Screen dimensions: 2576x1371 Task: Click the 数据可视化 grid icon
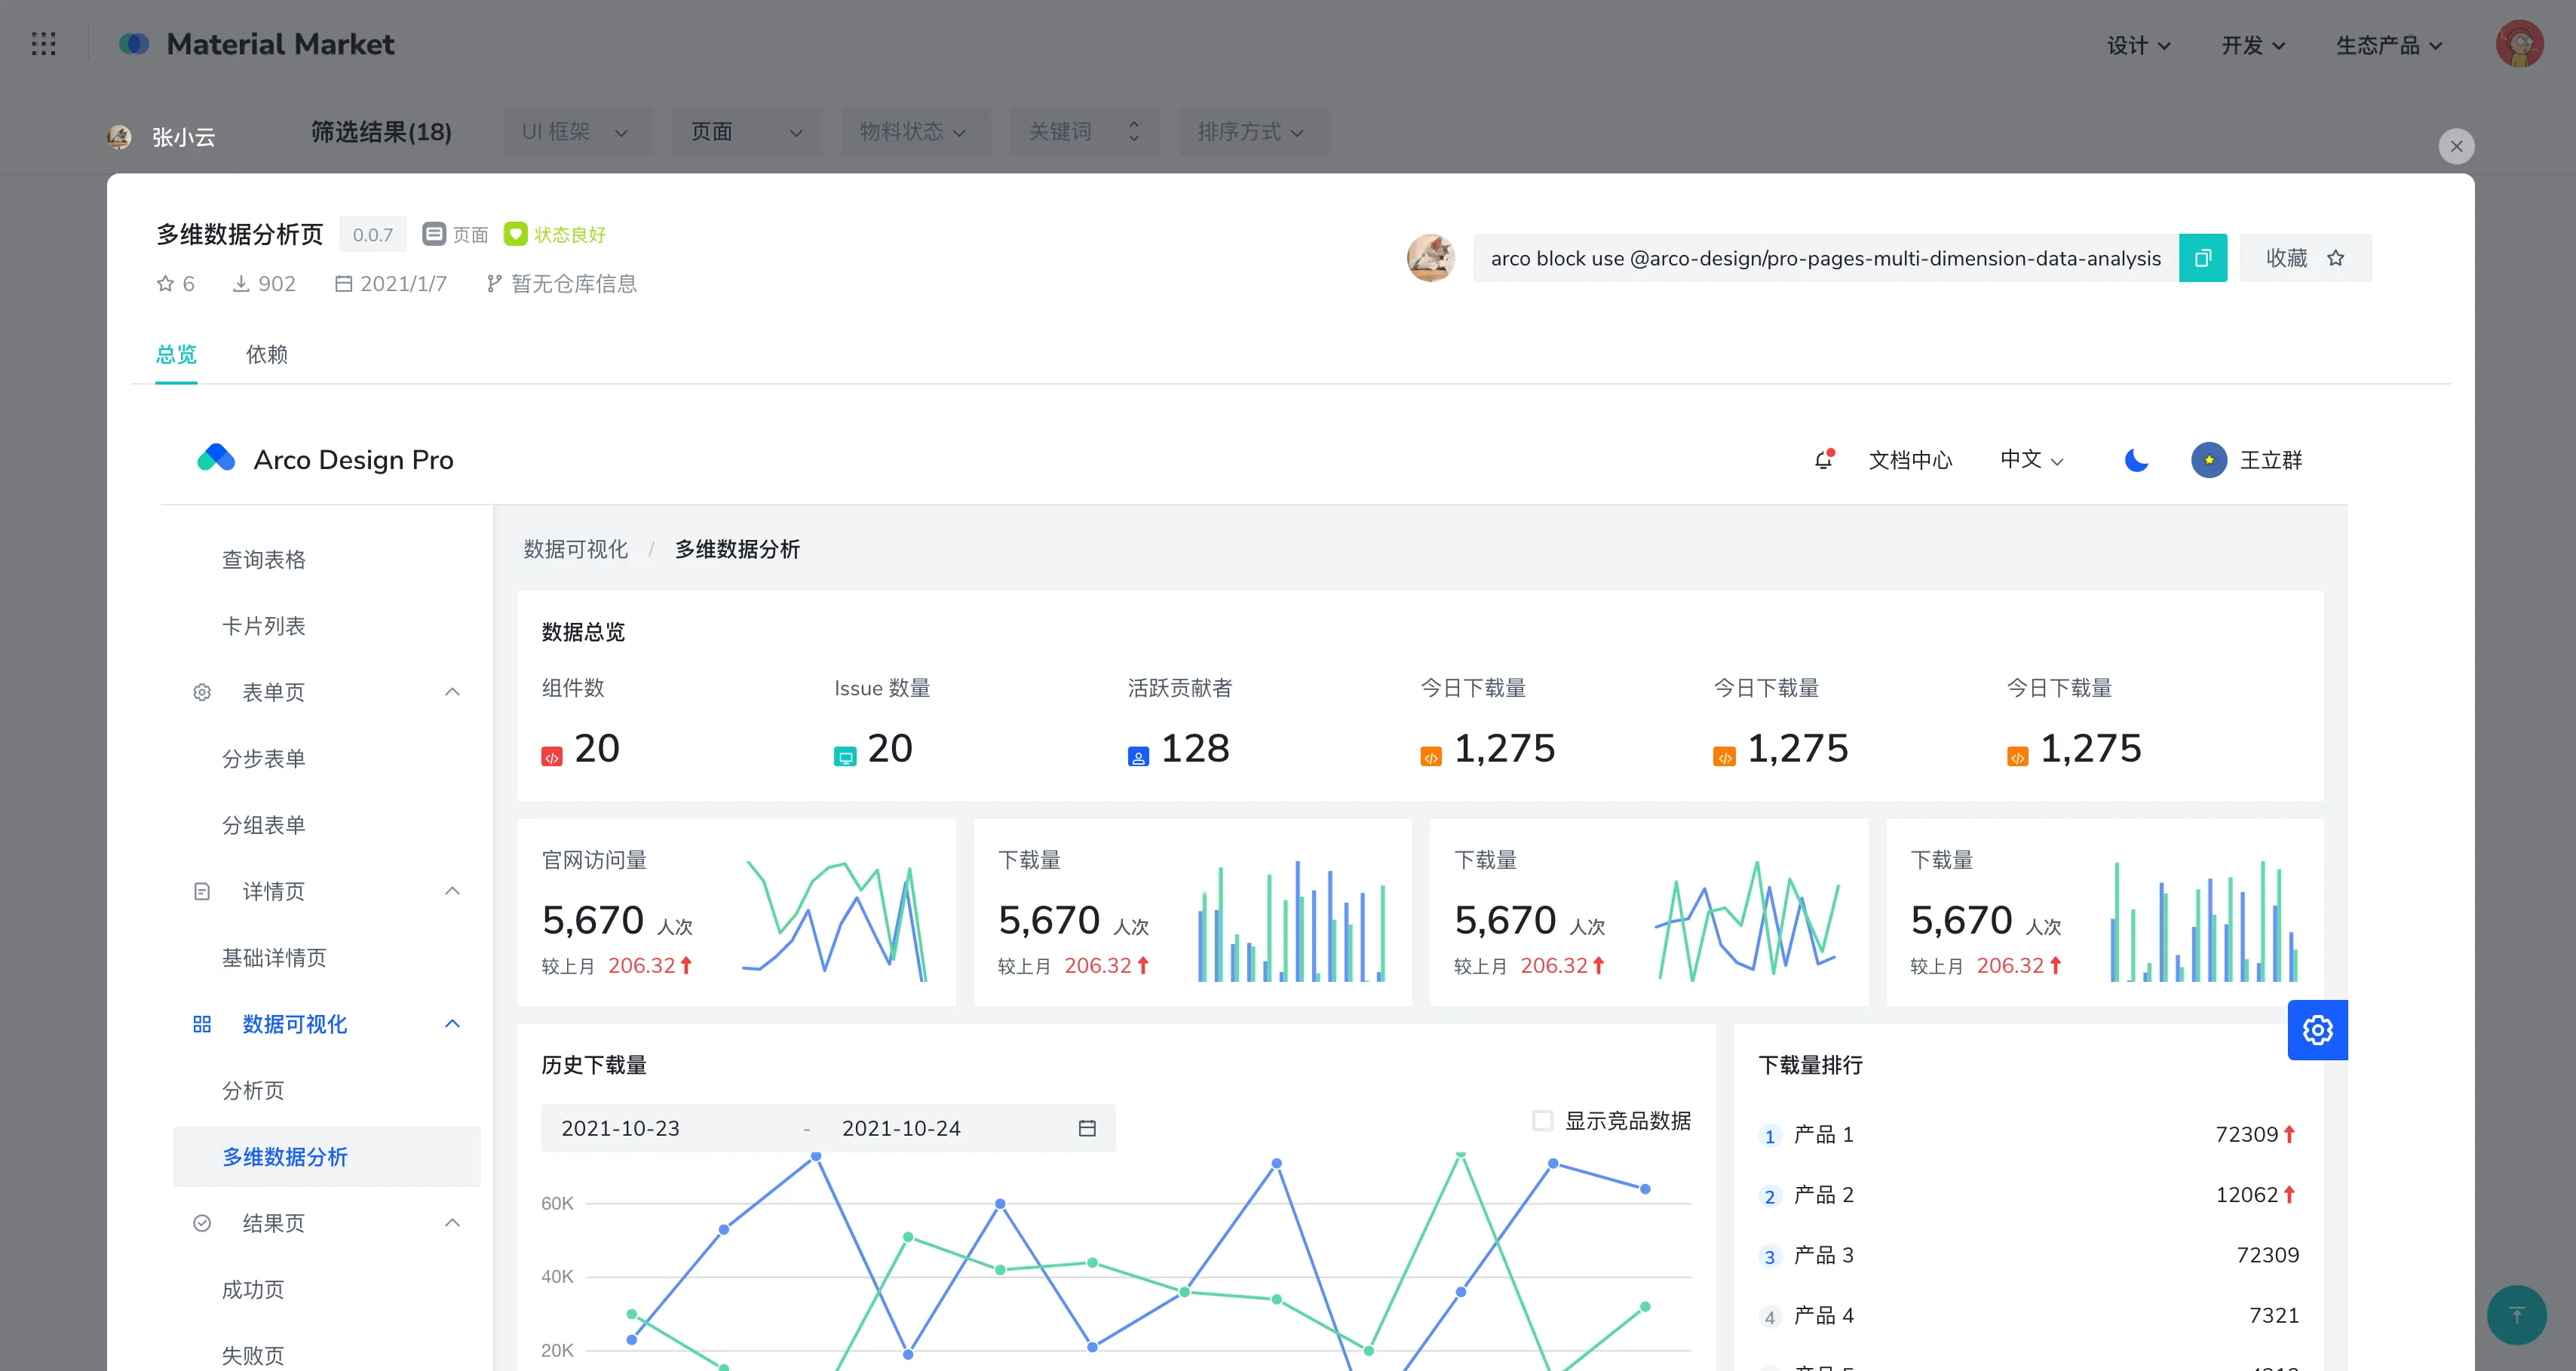(202, 1024)
